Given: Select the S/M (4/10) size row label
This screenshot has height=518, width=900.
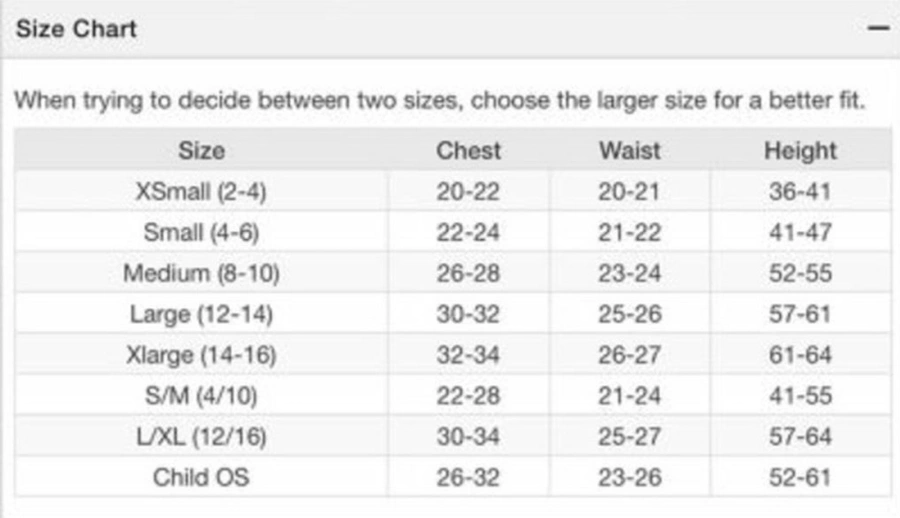Looking at the screenshot, I should coord(201,396).
